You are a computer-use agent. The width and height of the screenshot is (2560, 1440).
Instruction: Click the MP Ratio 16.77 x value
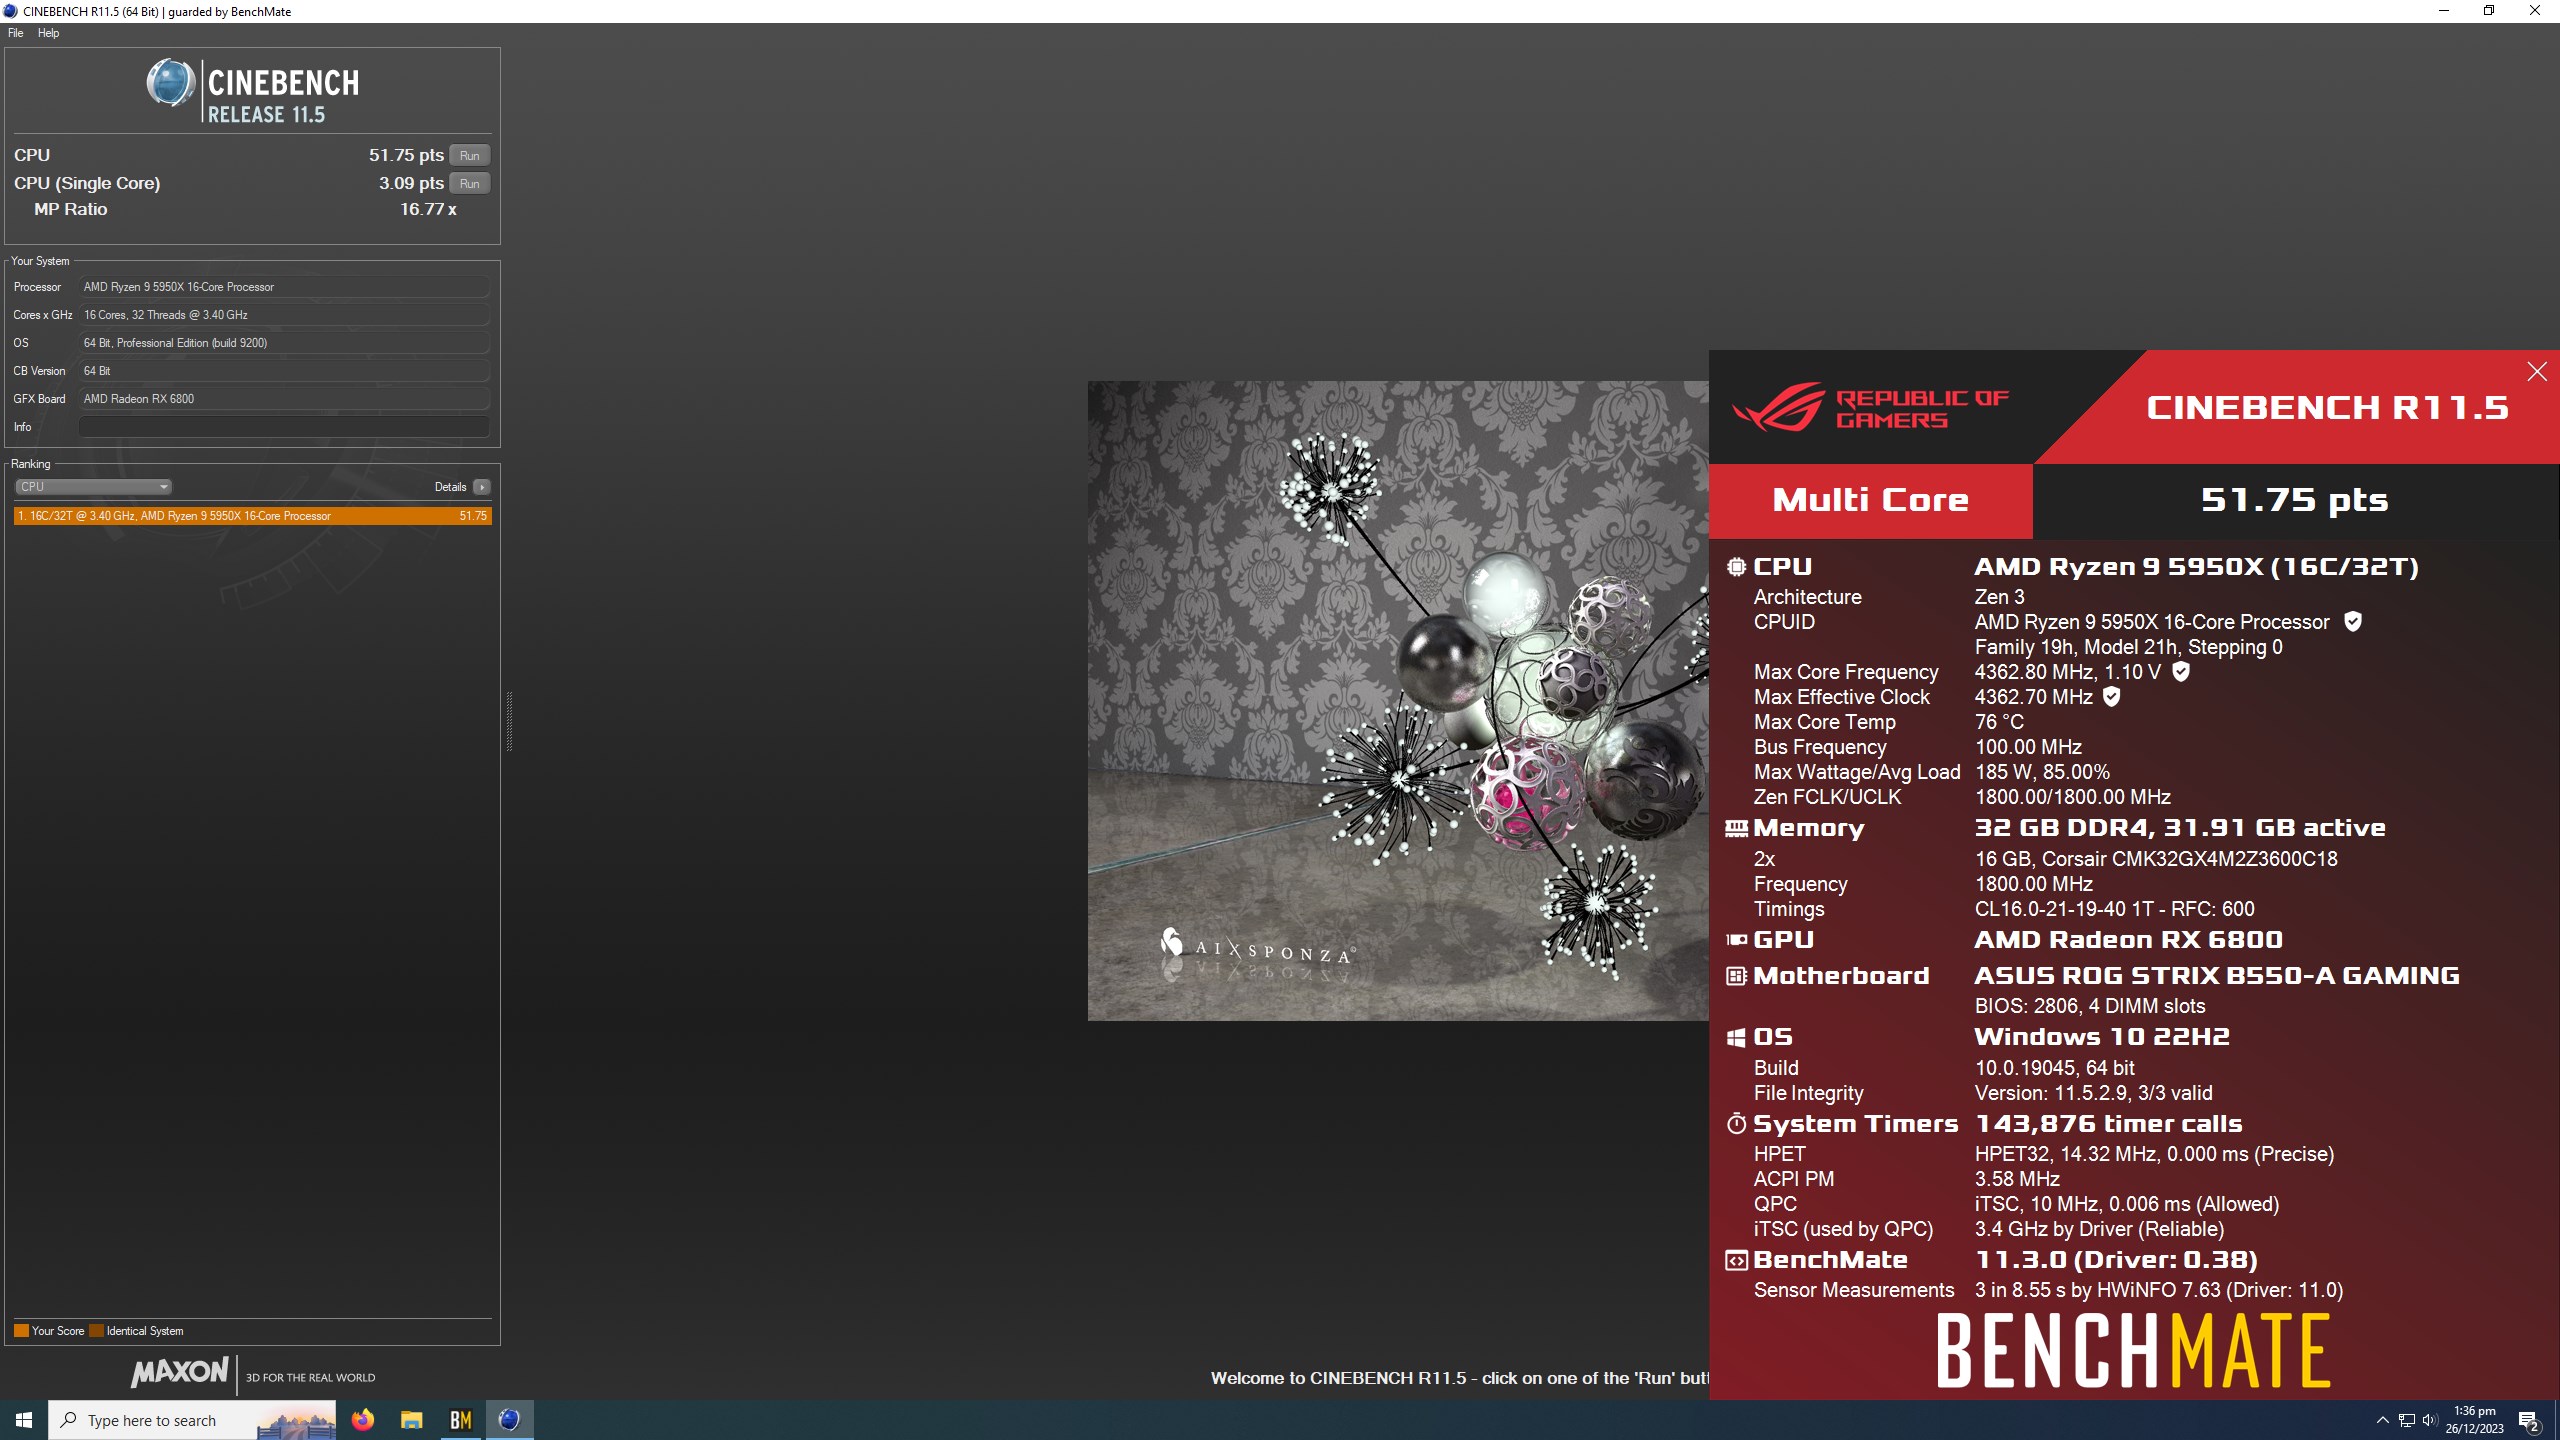pos(428,209)
